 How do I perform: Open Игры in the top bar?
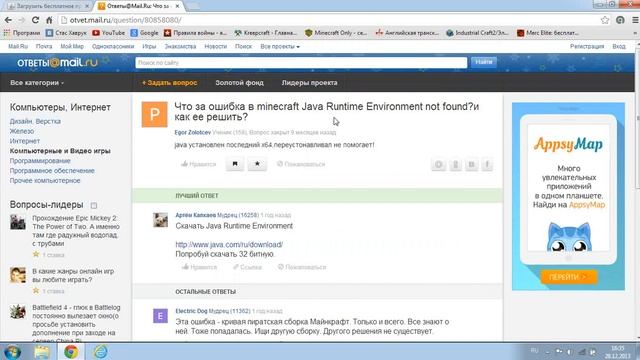pos(149,47)
